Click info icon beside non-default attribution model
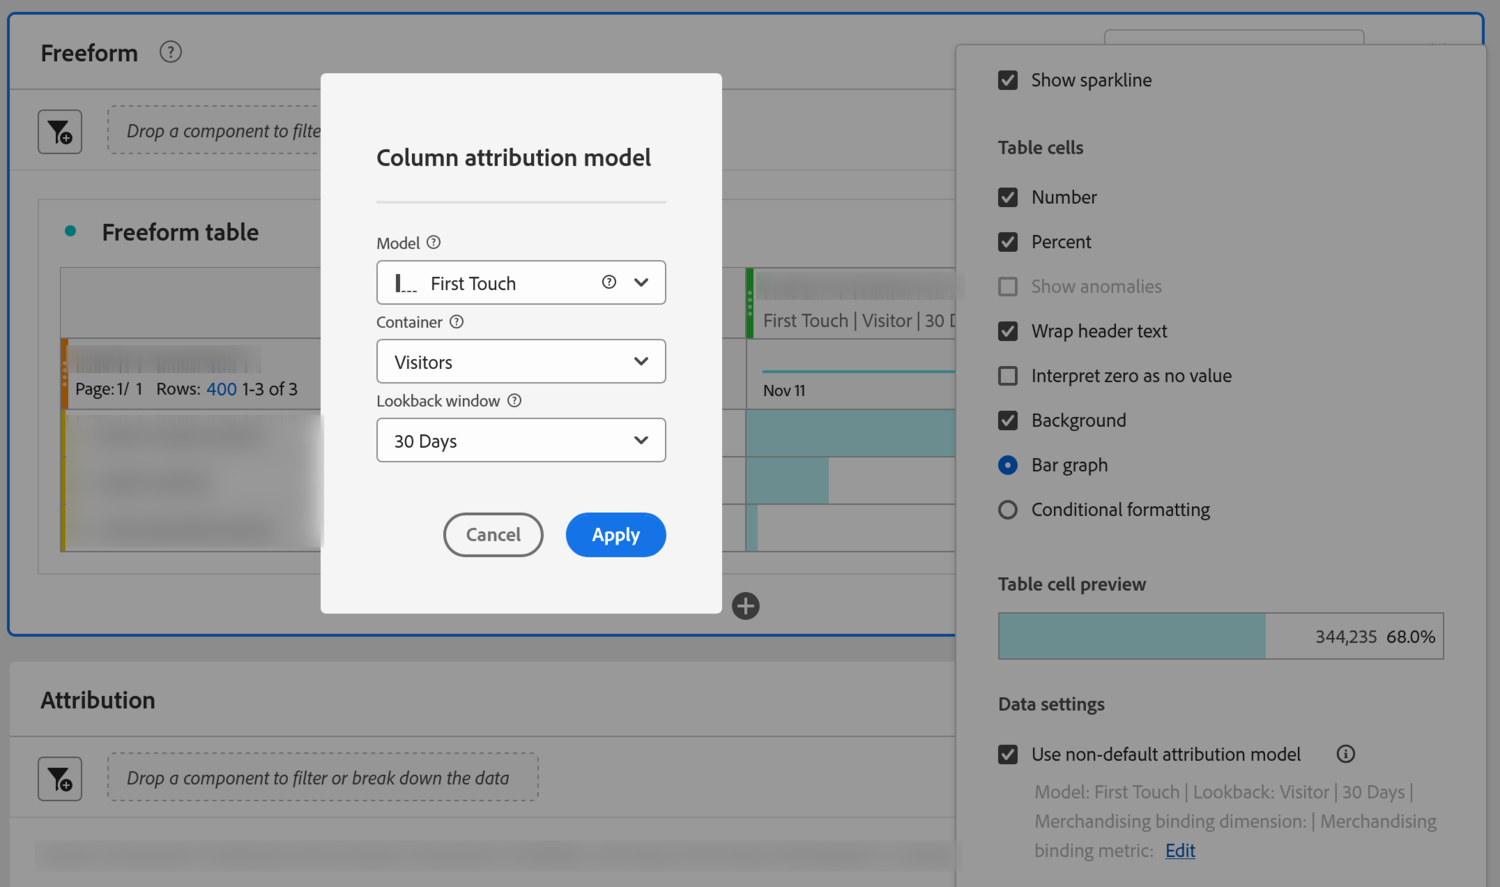Screen dimensions: 1500x887 click(x=1346, y=754)
